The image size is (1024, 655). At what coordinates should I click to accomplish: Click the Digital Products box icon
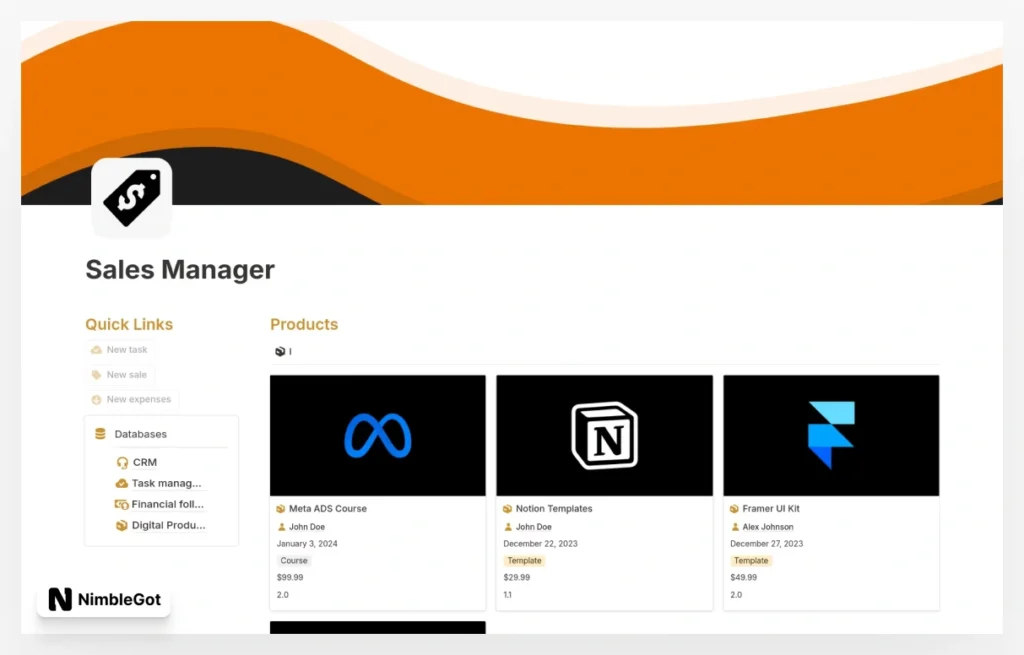(x=122, y=525)
